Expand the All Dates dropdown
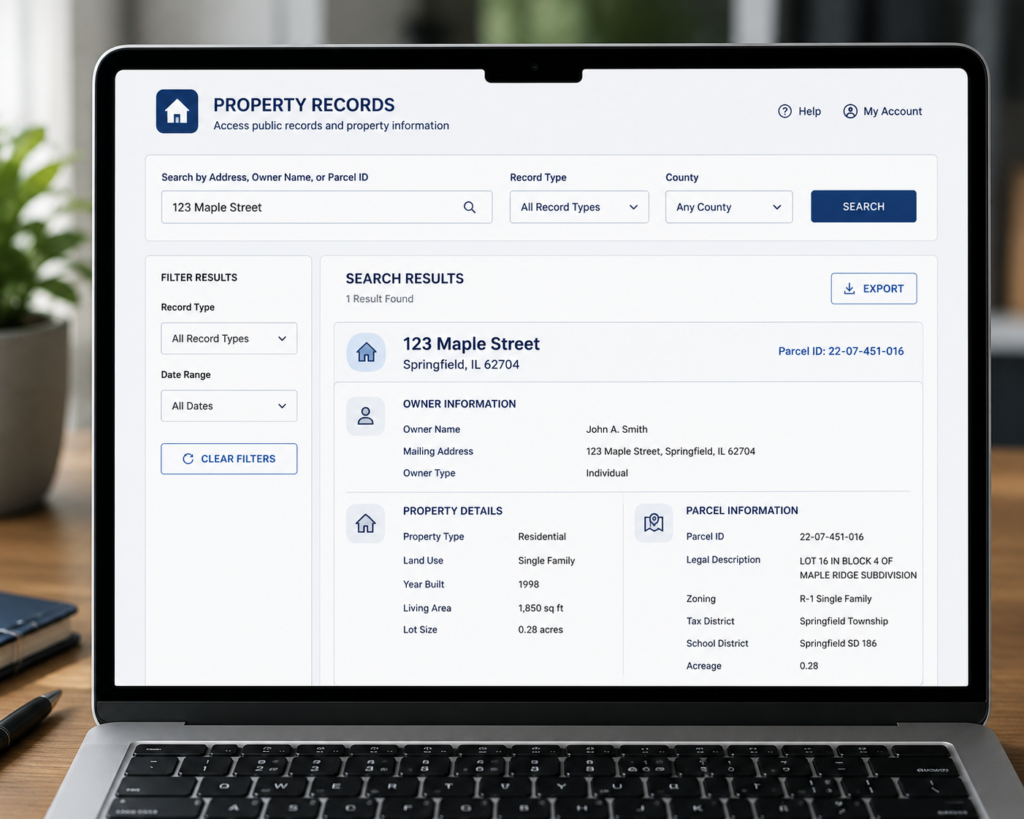The height and width of the screenshot is (819, 1024). point(229,406)
